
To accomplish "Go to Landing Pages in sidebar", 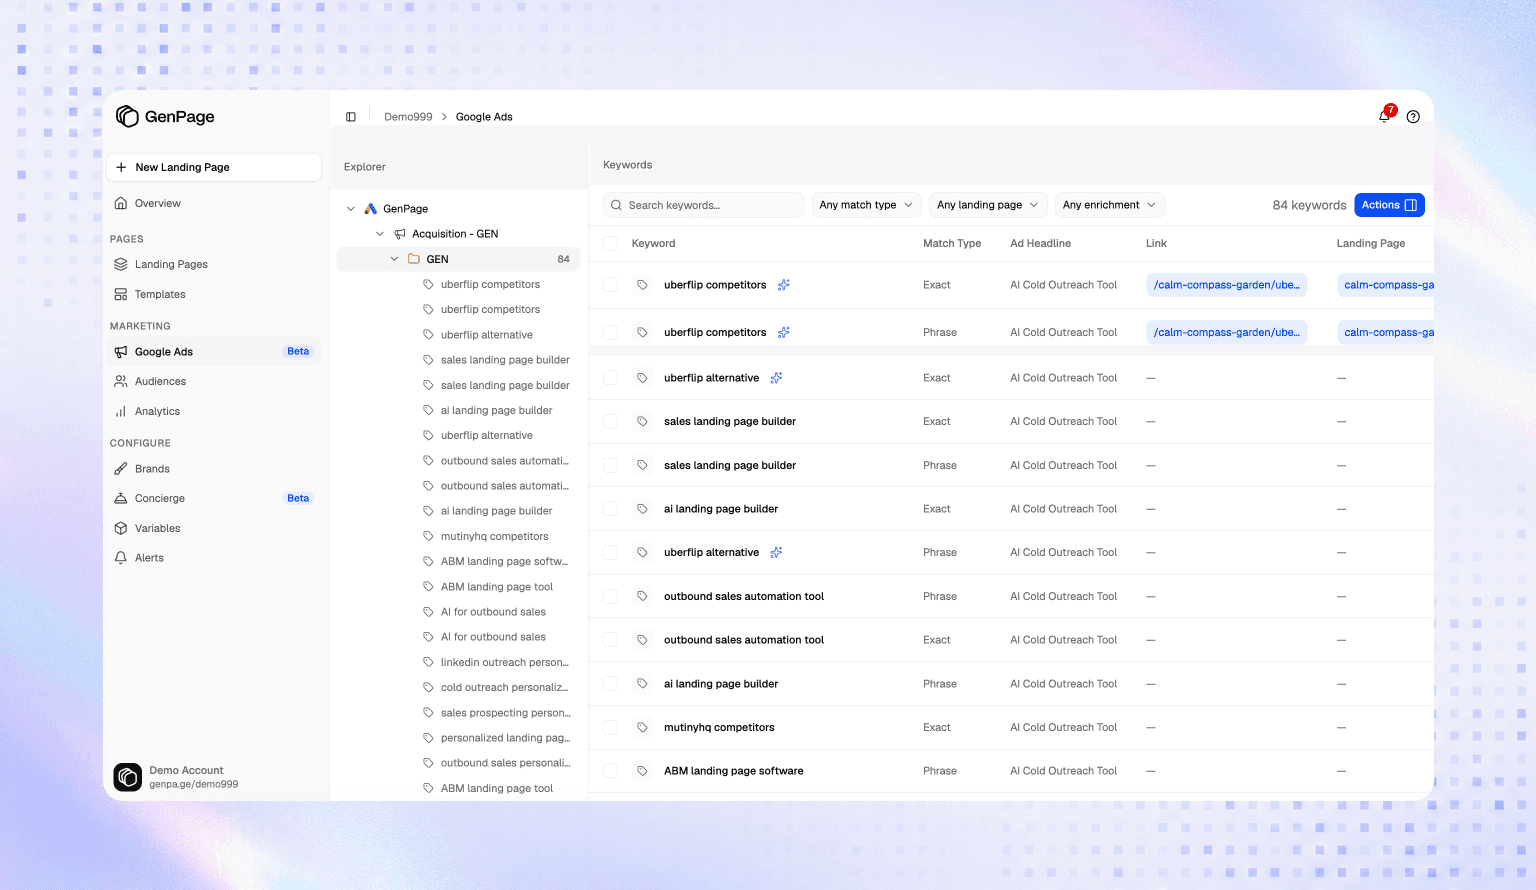I will pos(214,264).
